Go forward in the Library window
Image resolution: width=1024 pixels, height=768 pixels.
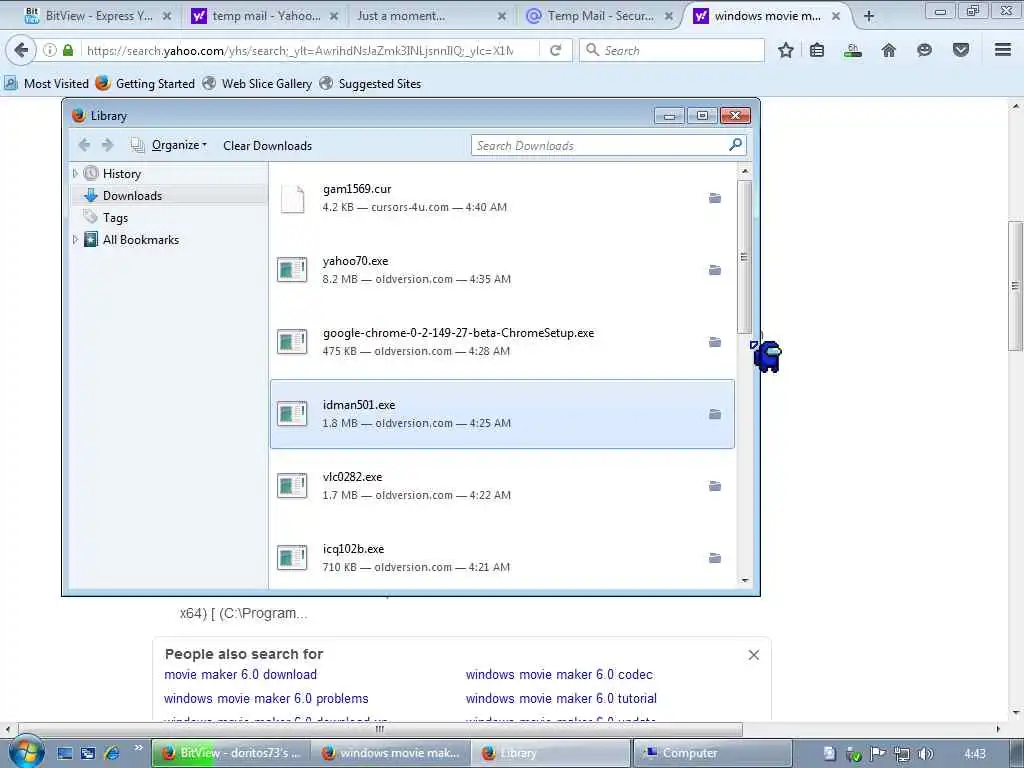[108, 145]
